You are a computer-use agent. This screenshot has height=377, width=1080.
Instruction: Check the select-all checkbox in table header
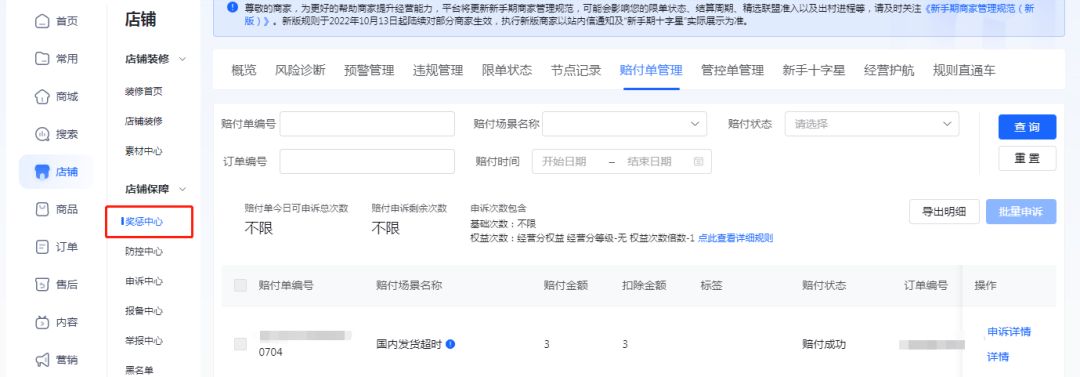240,285
